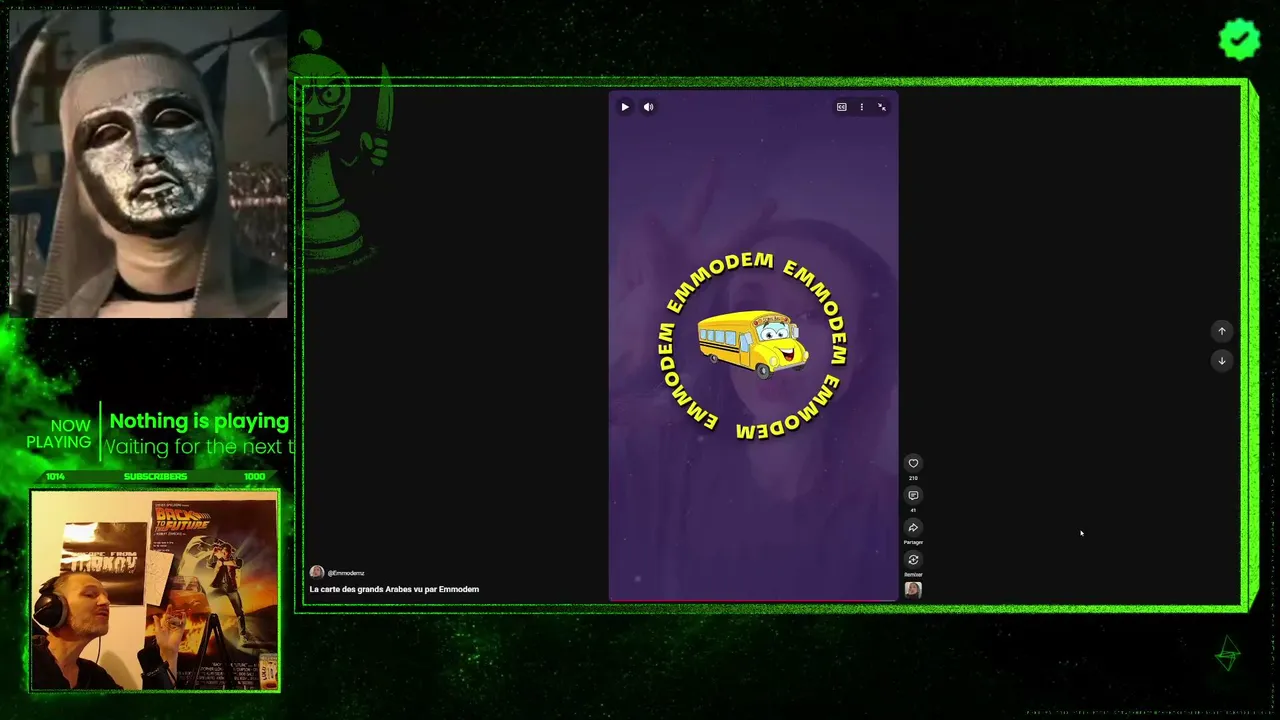Click the masked figure video panel
1280x720 pixels.
[x=148, y=164]
